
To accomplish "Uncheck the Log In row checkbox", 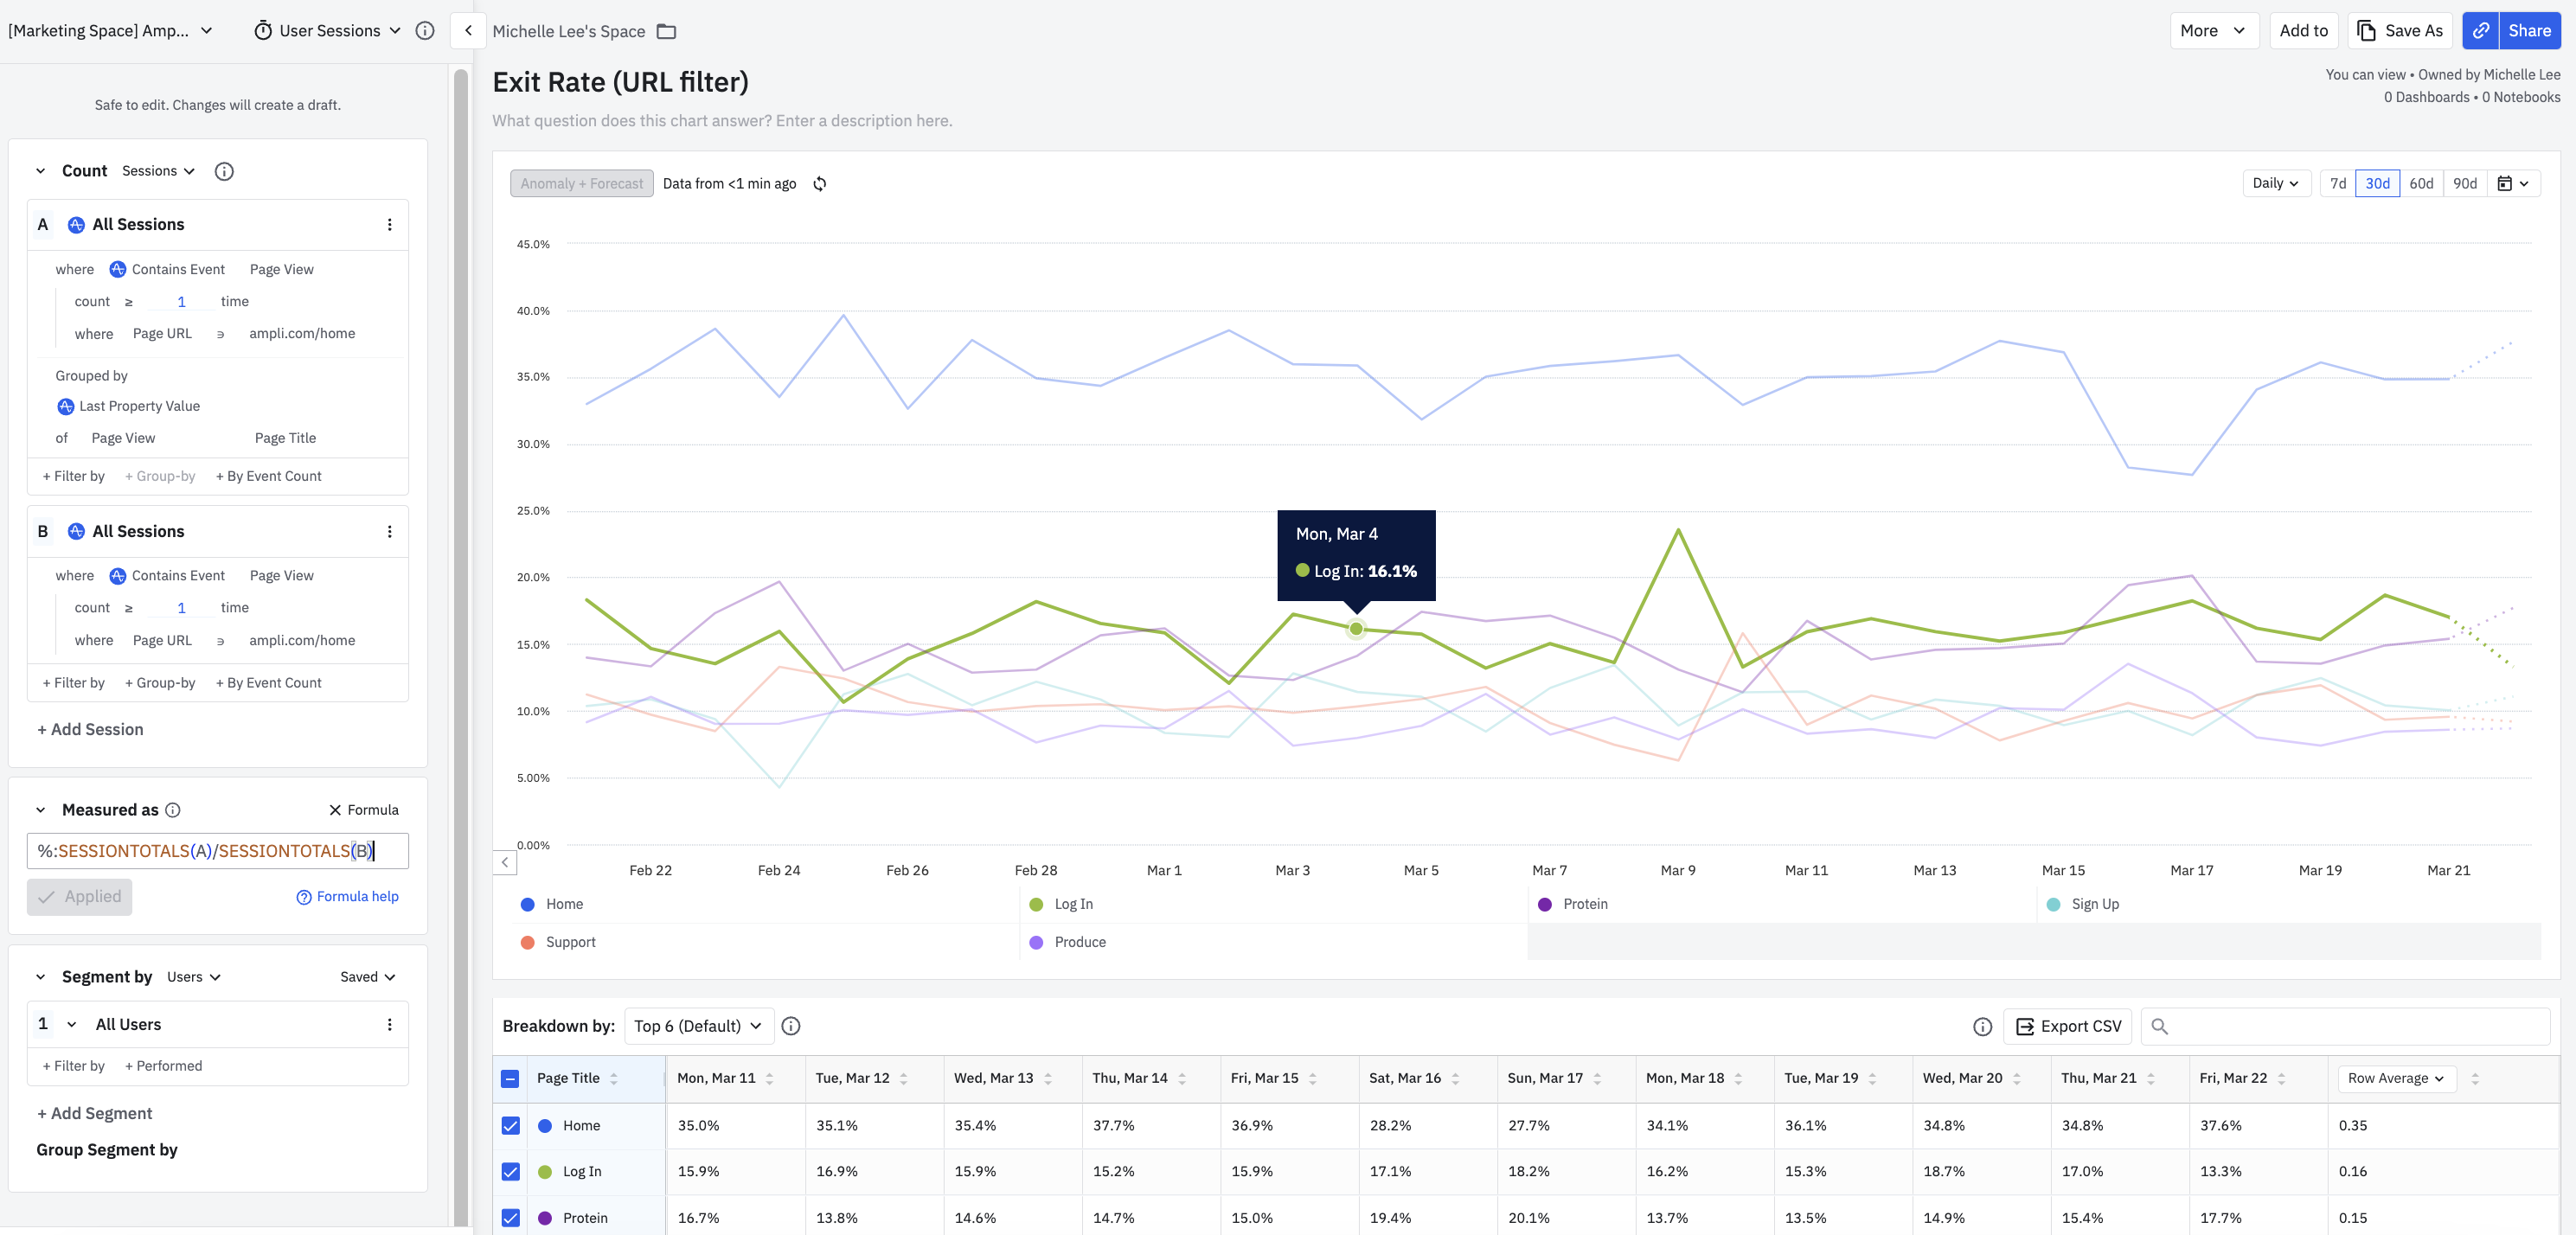I will 510,1171.
